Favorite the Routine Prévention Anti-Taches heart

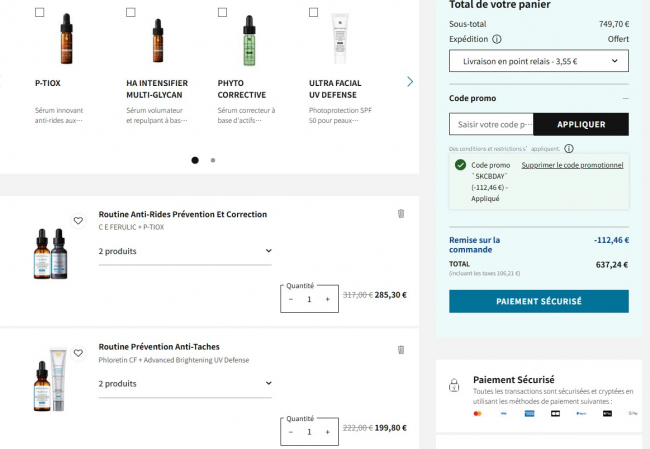78,353
